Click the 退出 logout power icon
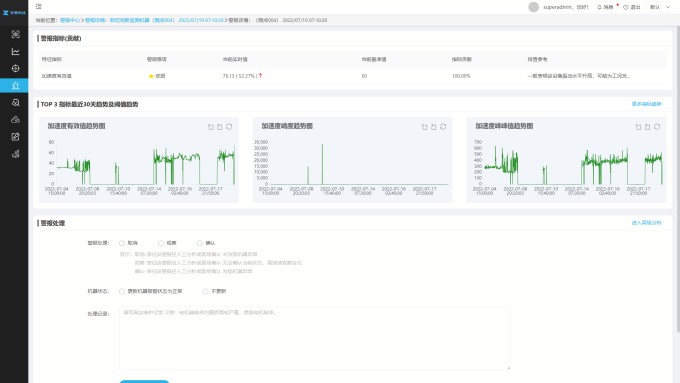The image size is (680, 383). tap(631, 7)
